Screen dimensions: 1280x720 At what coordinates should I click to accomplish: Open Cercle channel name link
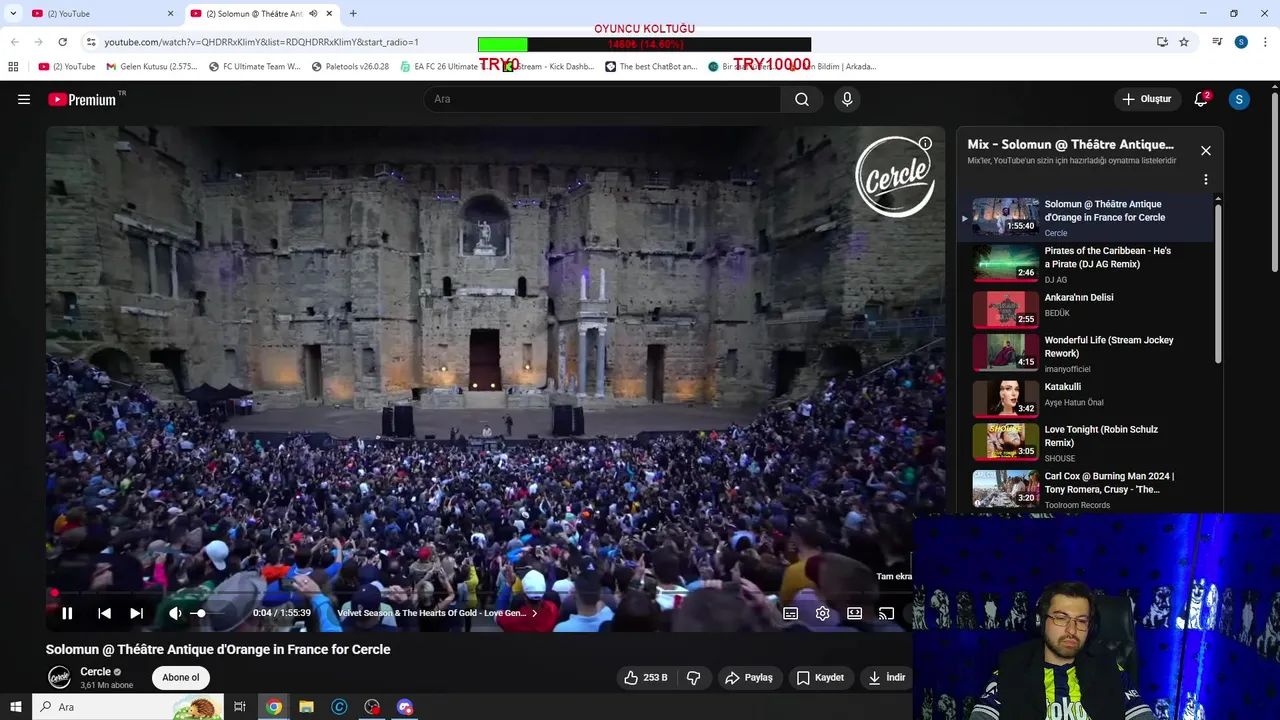pyautogui.click(x=95, y=672)
